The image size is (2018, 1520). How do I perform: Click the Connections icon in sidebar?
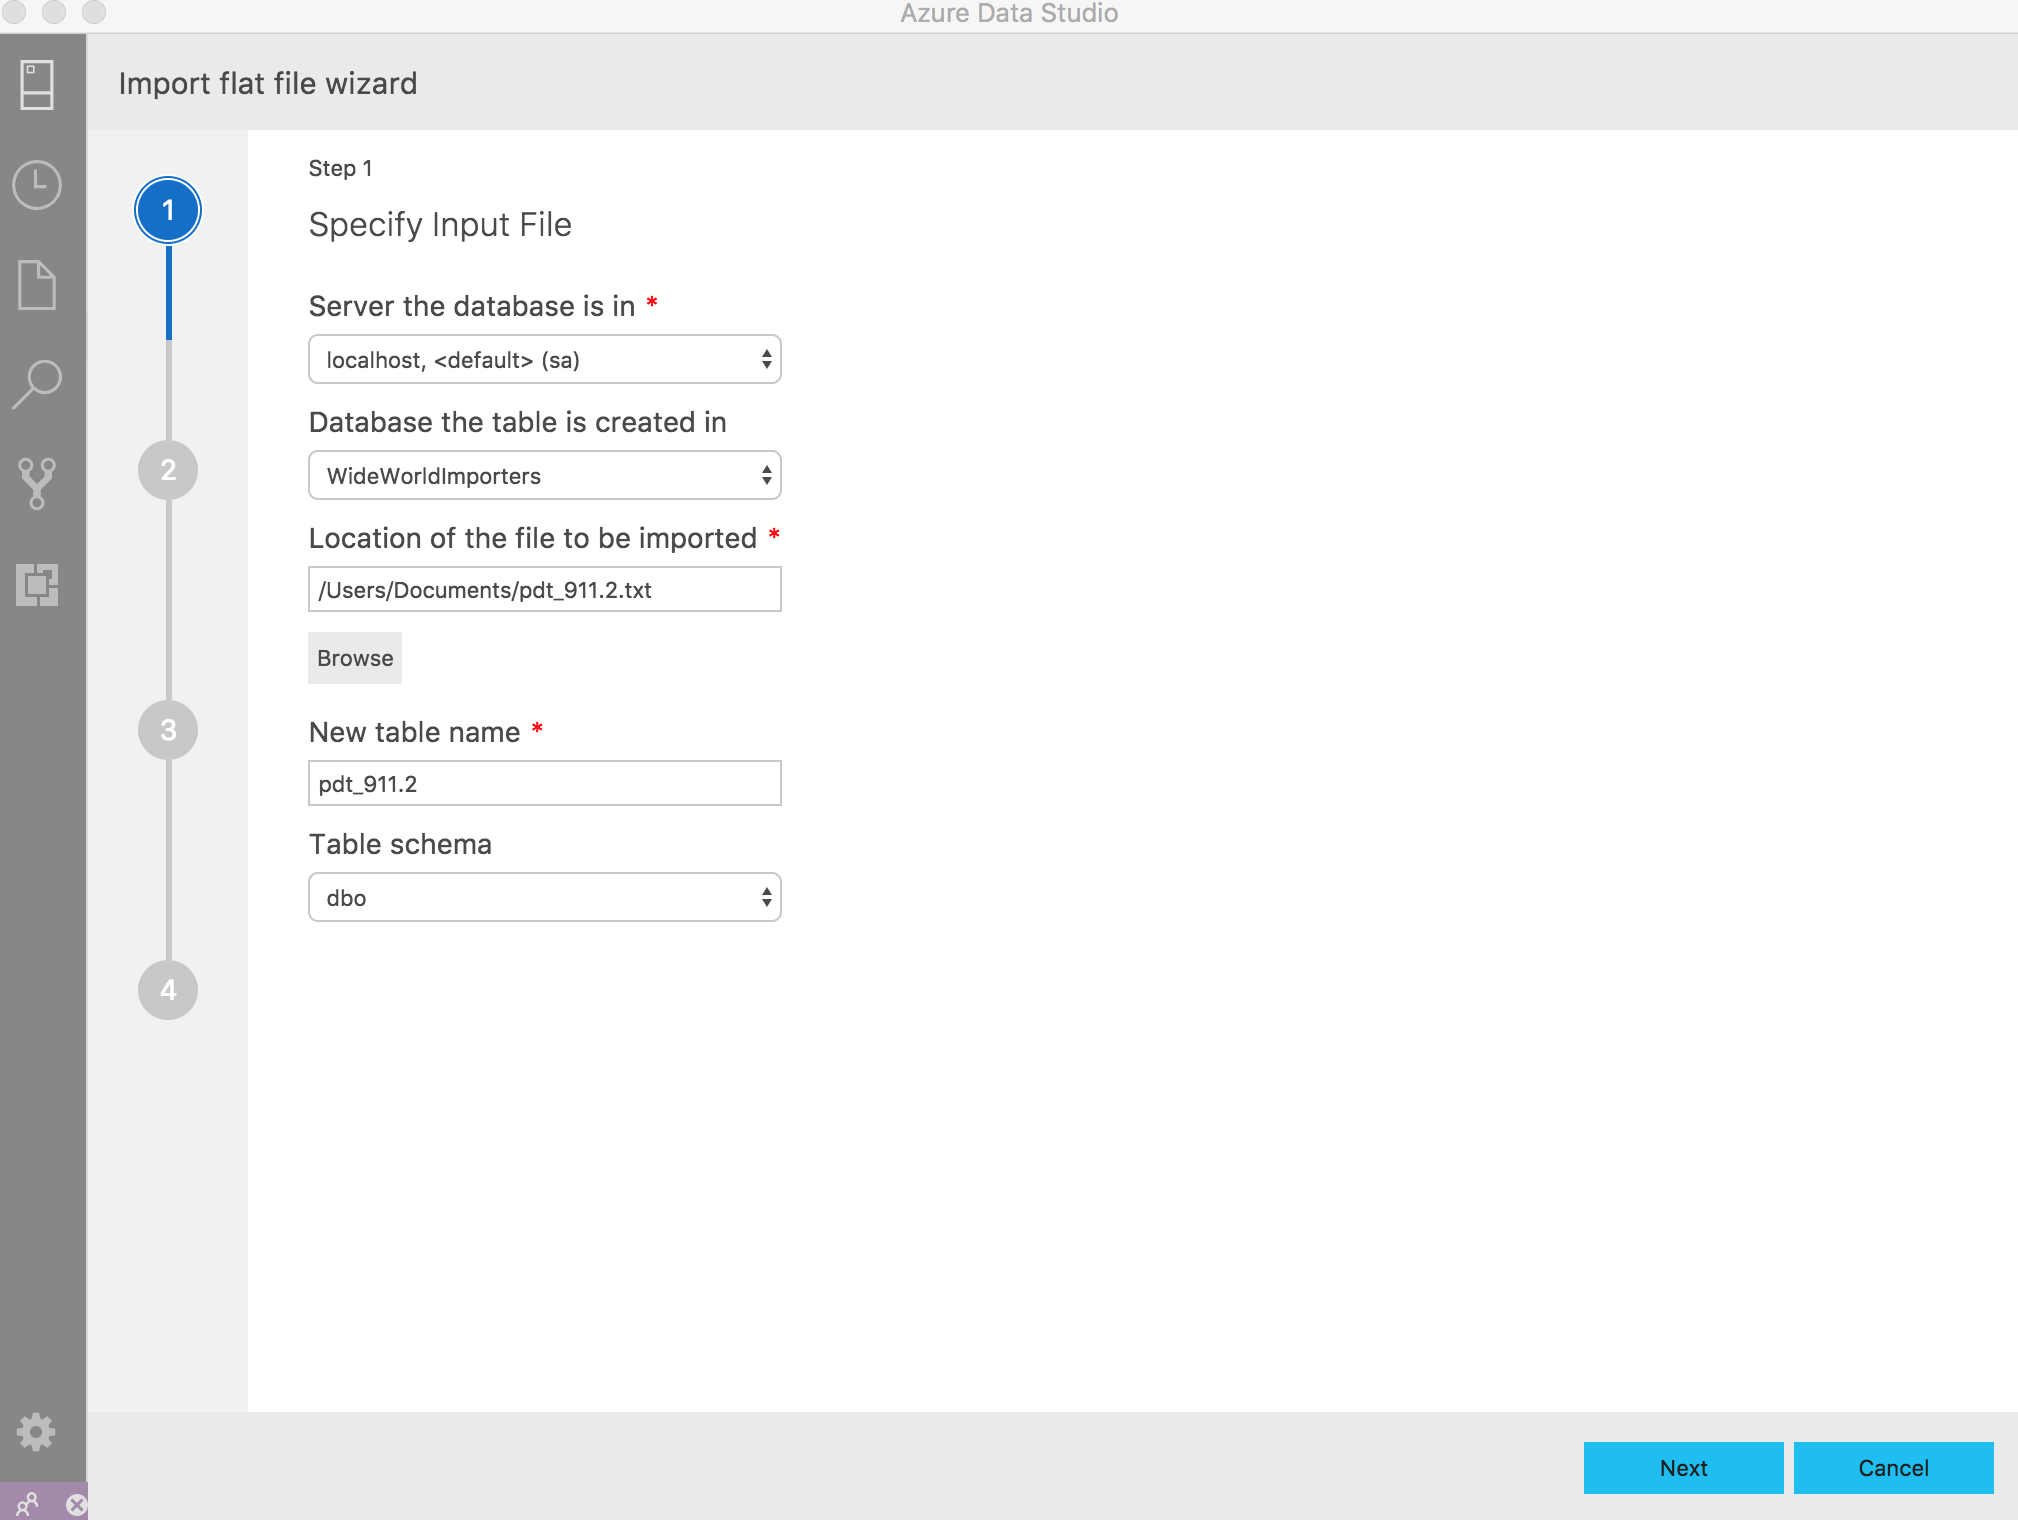pos(38,86)
